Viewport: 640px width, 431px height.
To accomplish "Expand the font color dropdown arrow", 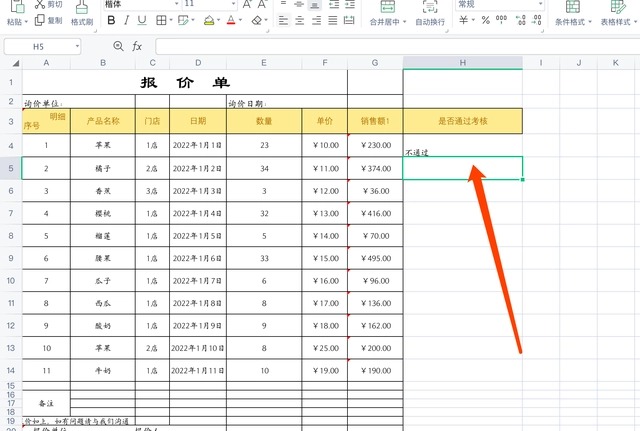I will pyautogui.click(x=241, y=20).
